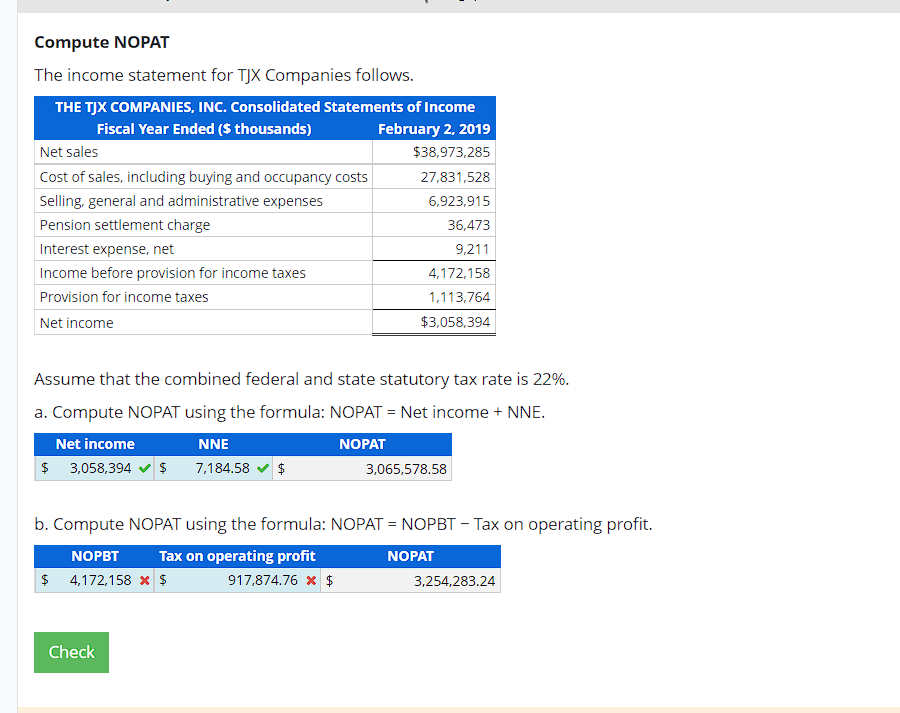Edit the NOPBT input 4,172,158
Image resolution: width=900 pixels, height=713 pixels.
(94, 580)
